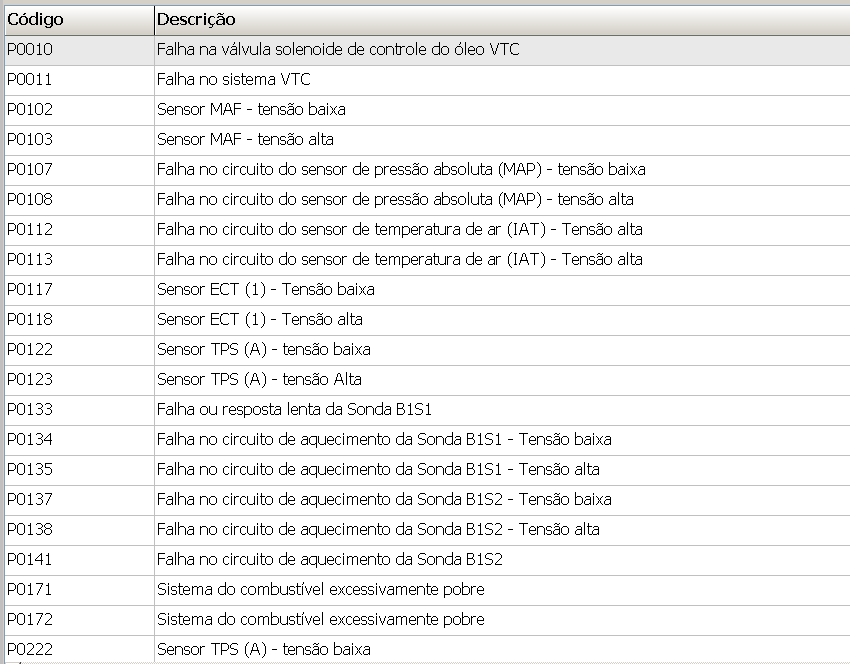
Task: Select the P0141 code cell
Action: (x=30, y=559)
